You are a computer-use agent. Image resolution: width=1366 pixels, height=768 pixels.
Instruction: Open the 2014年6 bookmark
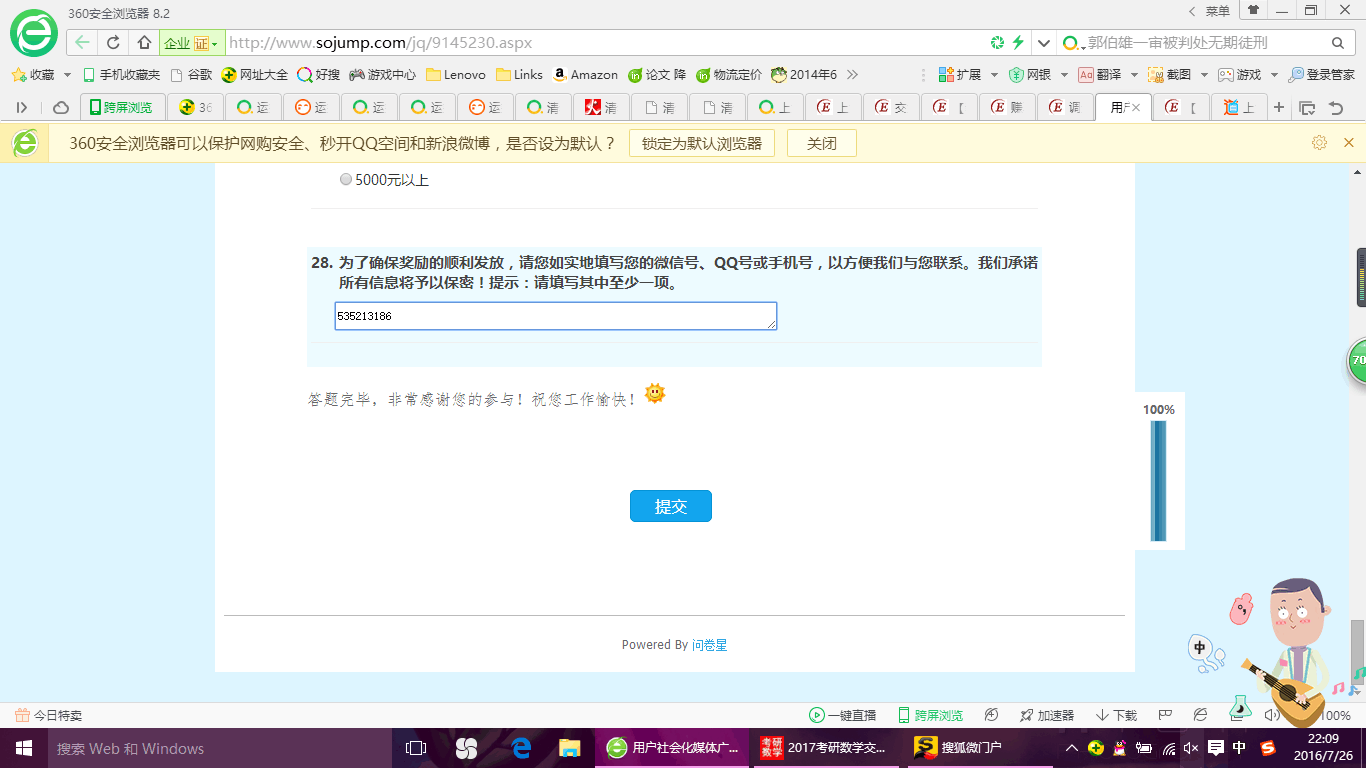[x=803, y=75]
